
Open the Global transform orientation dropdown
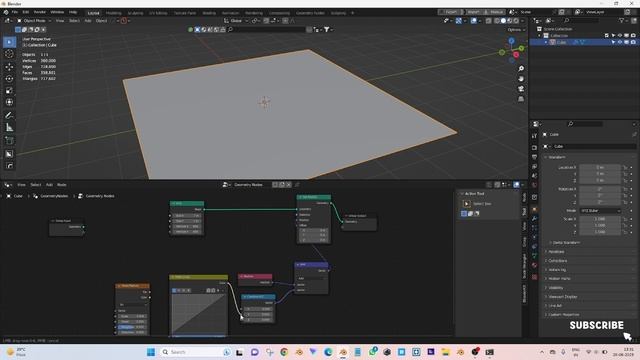[236, 21]
